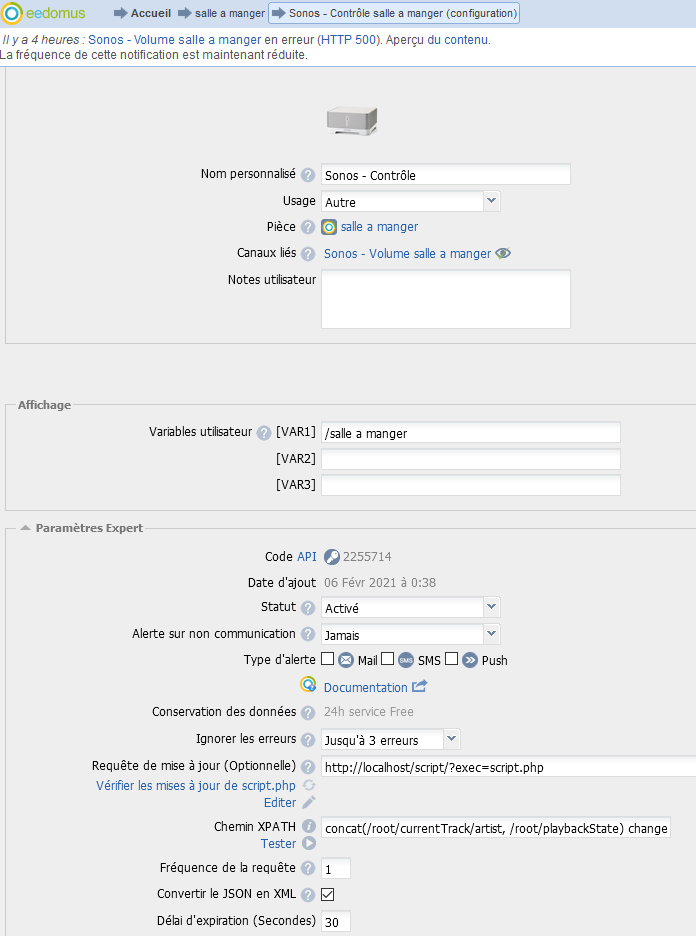Click the API key icon
The width and height of the screenshot is (696, 936).
(331, 557)
